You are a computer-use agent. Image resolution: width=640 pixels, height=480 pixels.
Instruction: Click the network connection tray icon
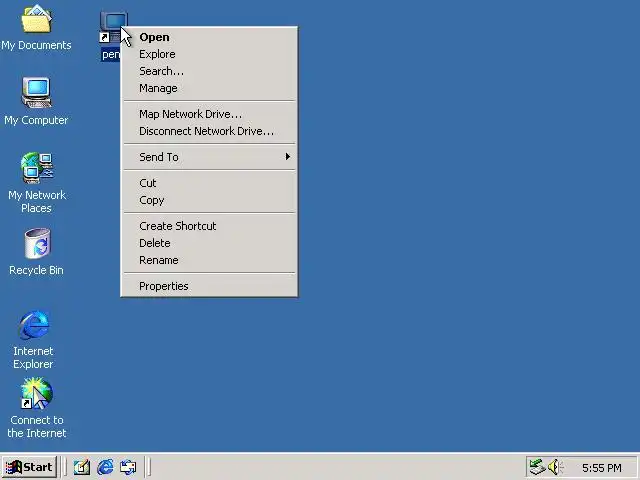[537, 467]
